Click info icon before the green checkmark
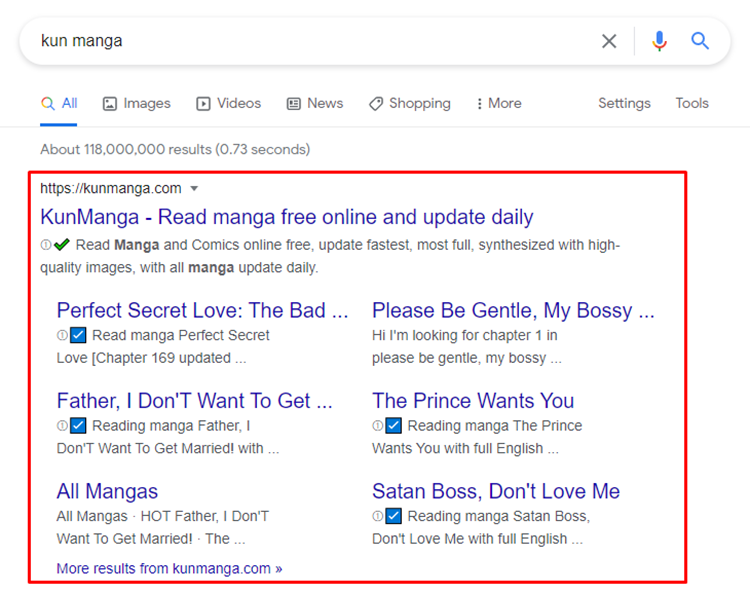 point(46,245)
